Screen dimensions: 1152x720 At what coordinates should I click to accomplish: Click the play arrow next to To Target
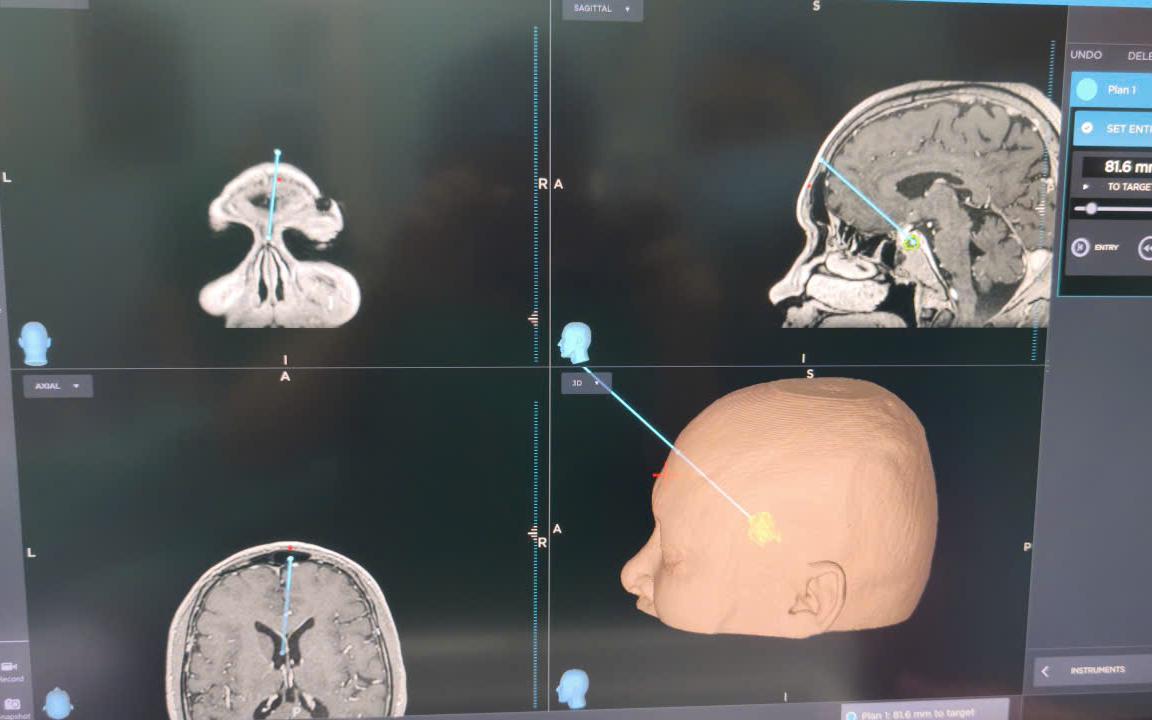click(1087, 187)
